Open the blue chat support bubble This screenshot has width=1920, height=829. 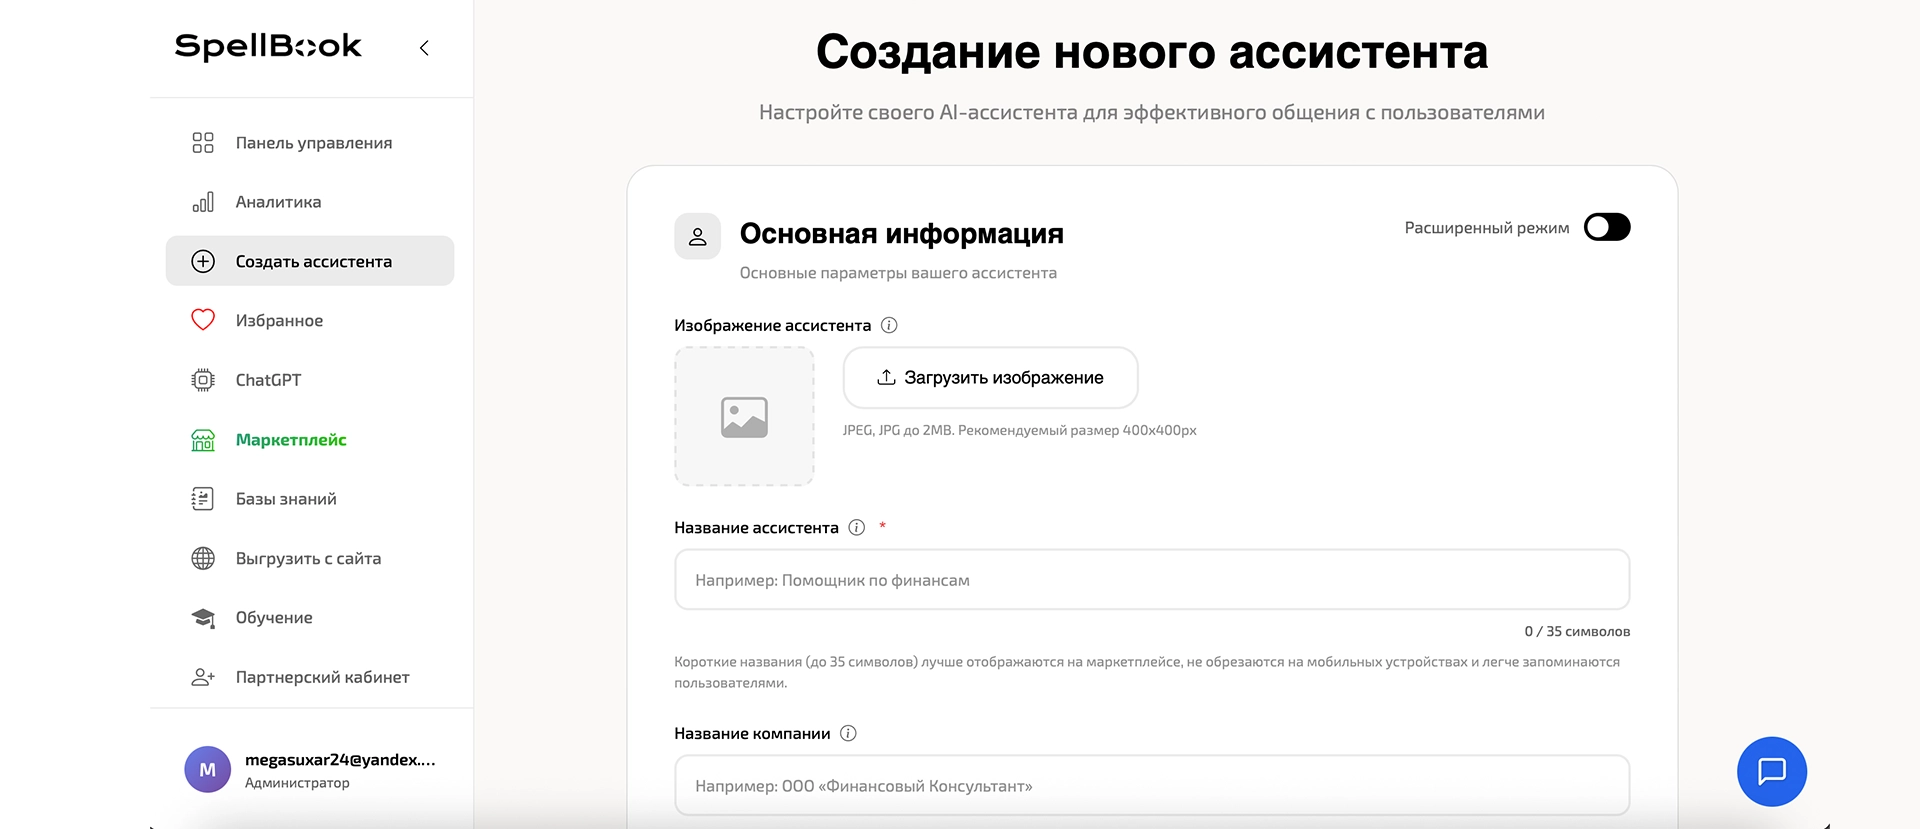pyautogui.click(x=1771, y=771)
